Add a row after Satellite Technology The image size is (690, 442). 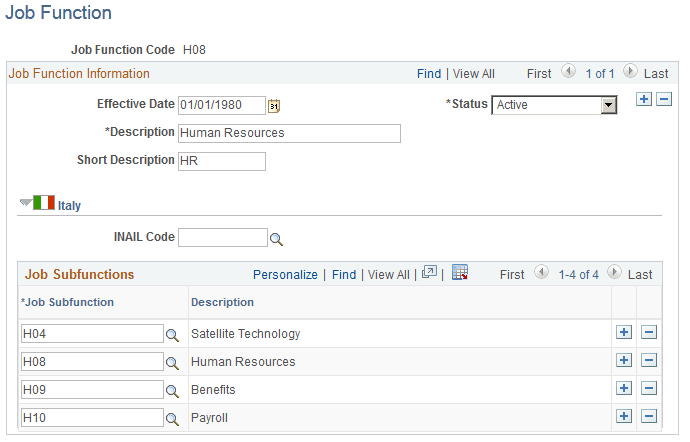pos(624,333)
